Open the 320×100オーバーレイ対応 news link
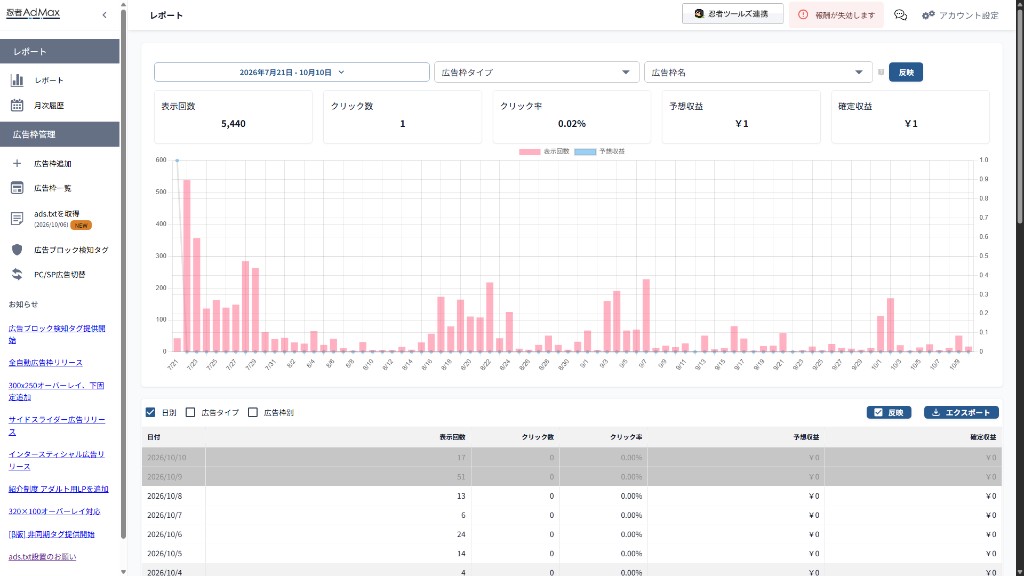Viewport: 1024px width, 576px height. pos(54,511)
